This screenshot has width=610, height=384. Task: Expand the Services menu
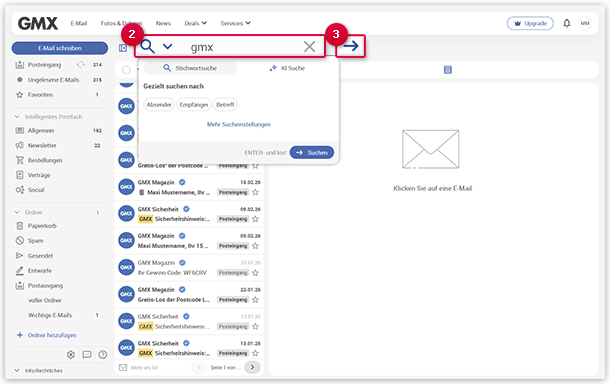point(235,23)
